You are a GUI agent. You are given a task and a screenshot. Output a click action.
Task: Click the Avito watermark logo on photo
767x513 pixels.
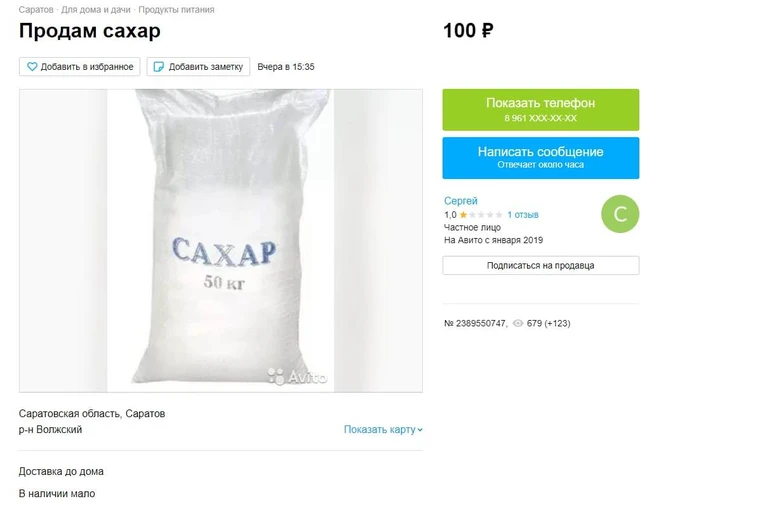pos(297,377)
